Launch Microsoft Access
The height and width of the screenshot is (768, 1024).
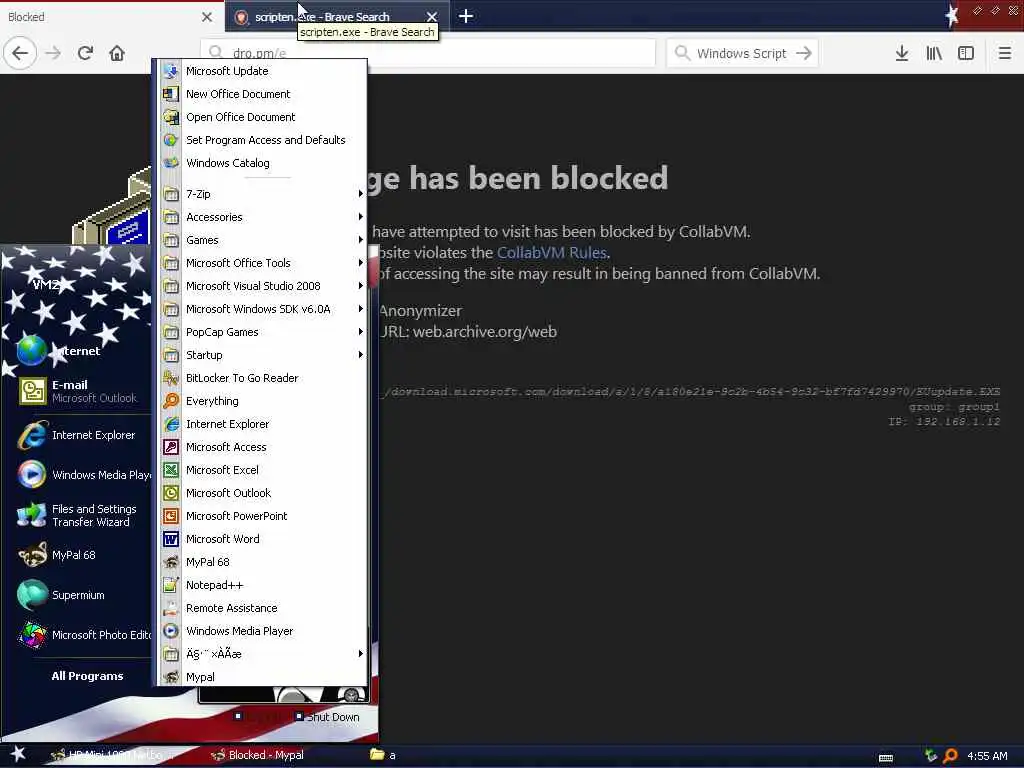pos(264,447)
